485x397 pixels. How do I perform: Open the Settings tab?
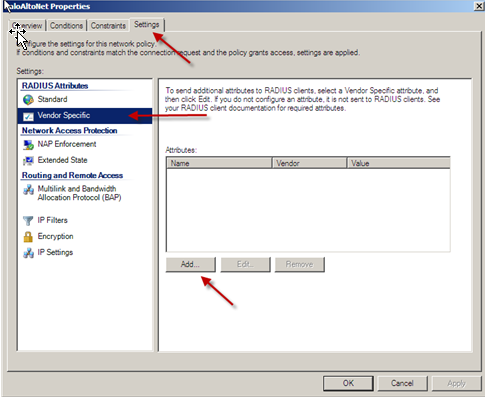[x=147, y=25]
